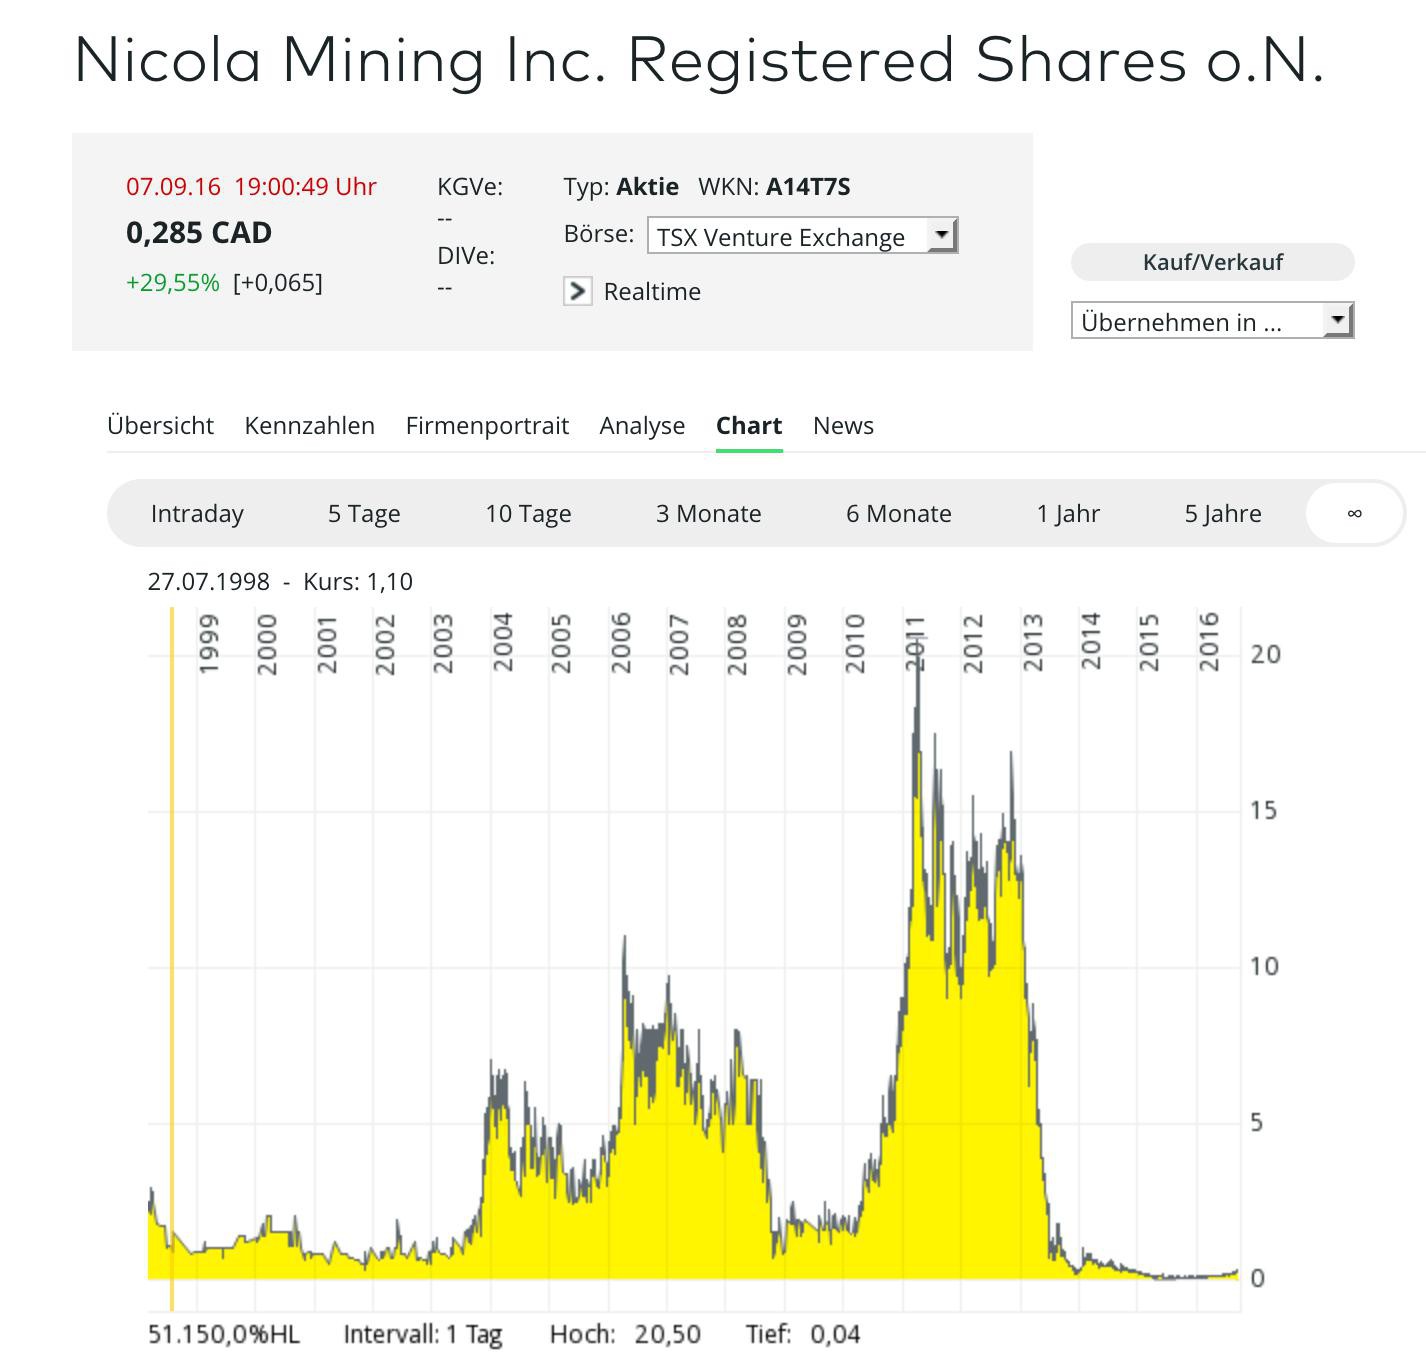The width and height of the screenshot is (1426, 1360).
Task: Set chart range to 10 Tage
Action: [x=528, y=513]
